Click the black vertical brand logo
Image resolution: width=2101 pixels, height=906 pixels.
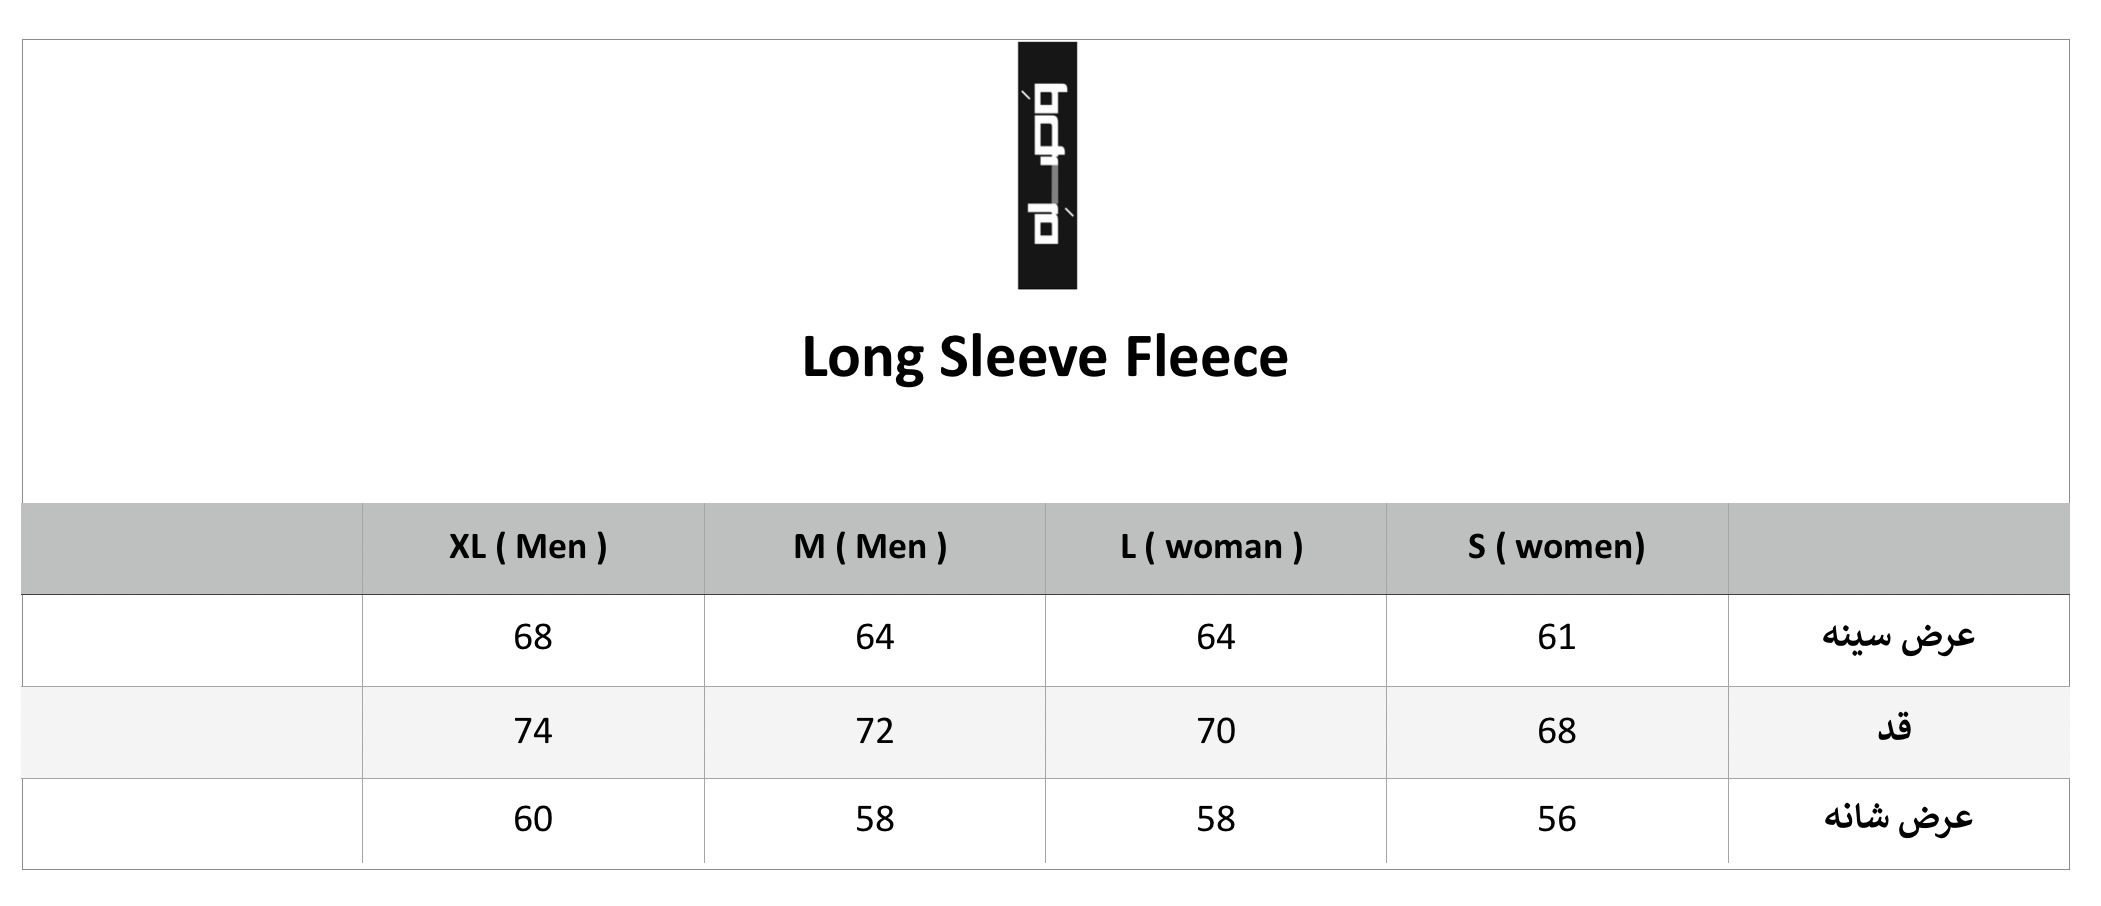coord(1046,166)
